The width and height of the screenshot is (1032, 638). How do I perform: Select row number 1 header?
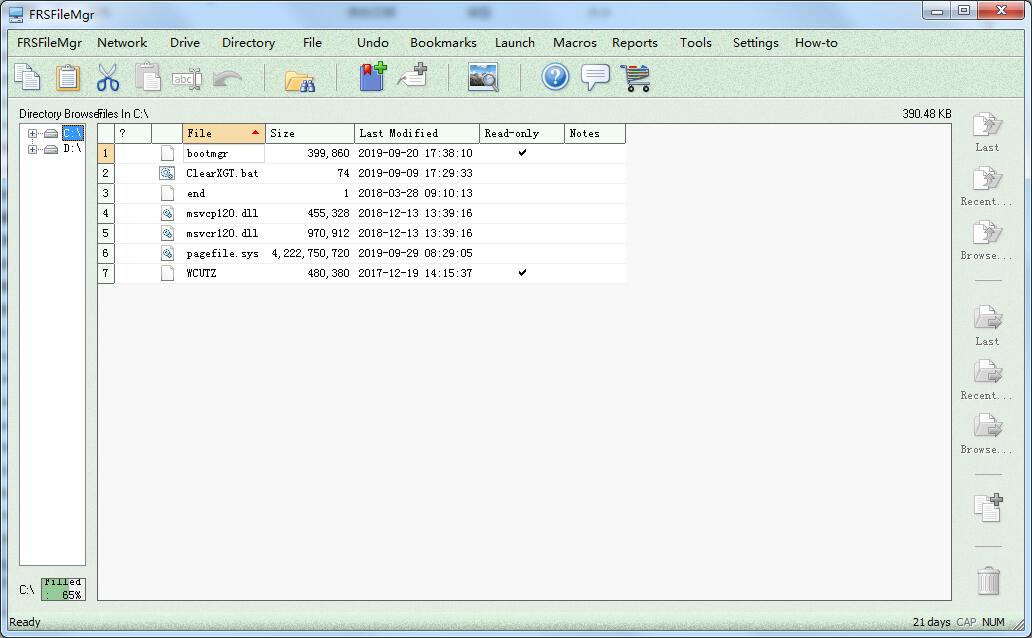tap(105, 153)
